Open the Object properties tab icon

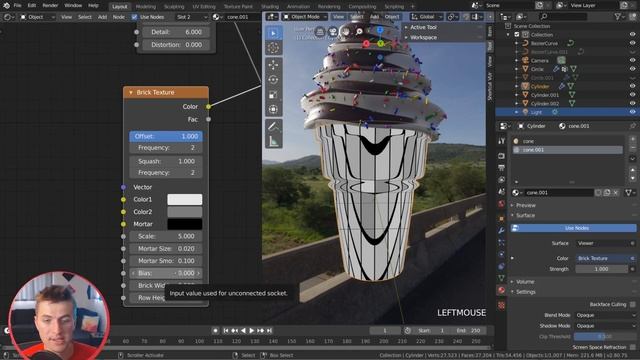(x=502, y=218)
